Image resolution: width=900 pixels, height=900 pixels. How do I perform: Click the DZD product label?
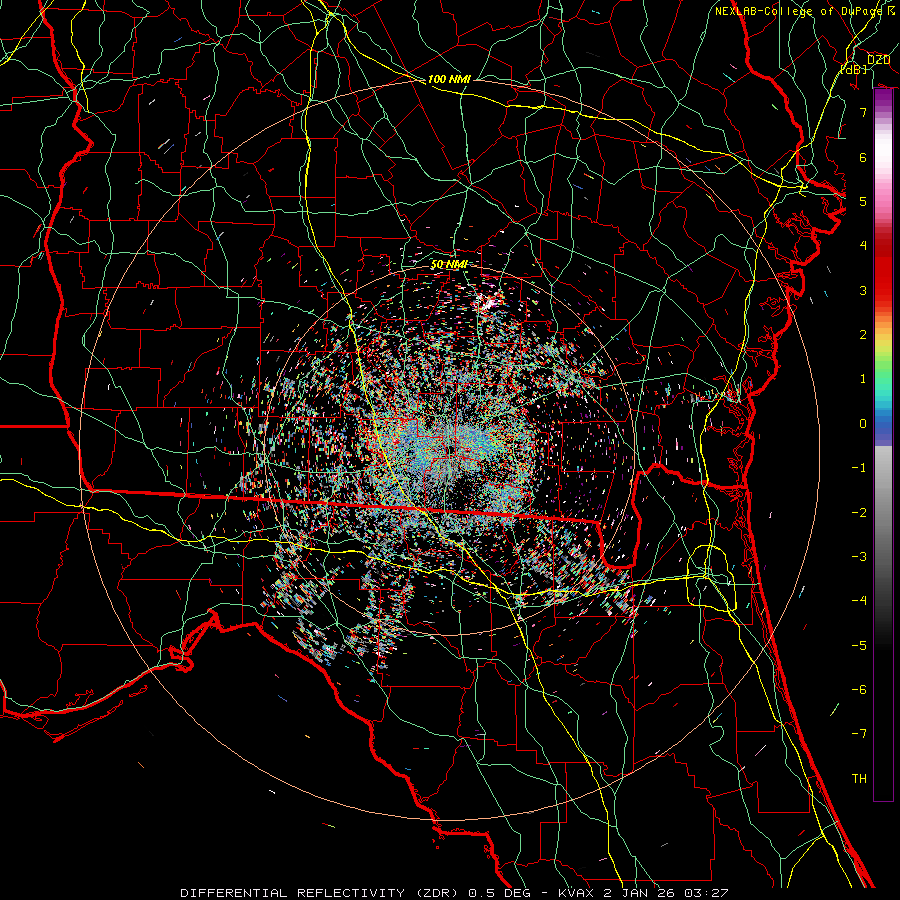click(x=878, y=59)
